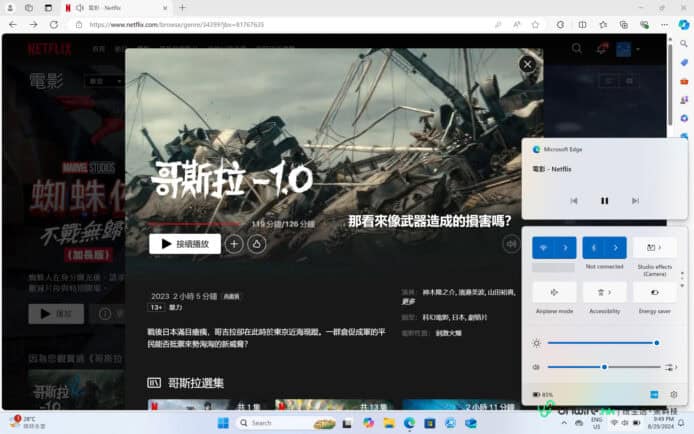Open the Netflix profile dropdown
The image size is (694, 434).
[628, 48]
